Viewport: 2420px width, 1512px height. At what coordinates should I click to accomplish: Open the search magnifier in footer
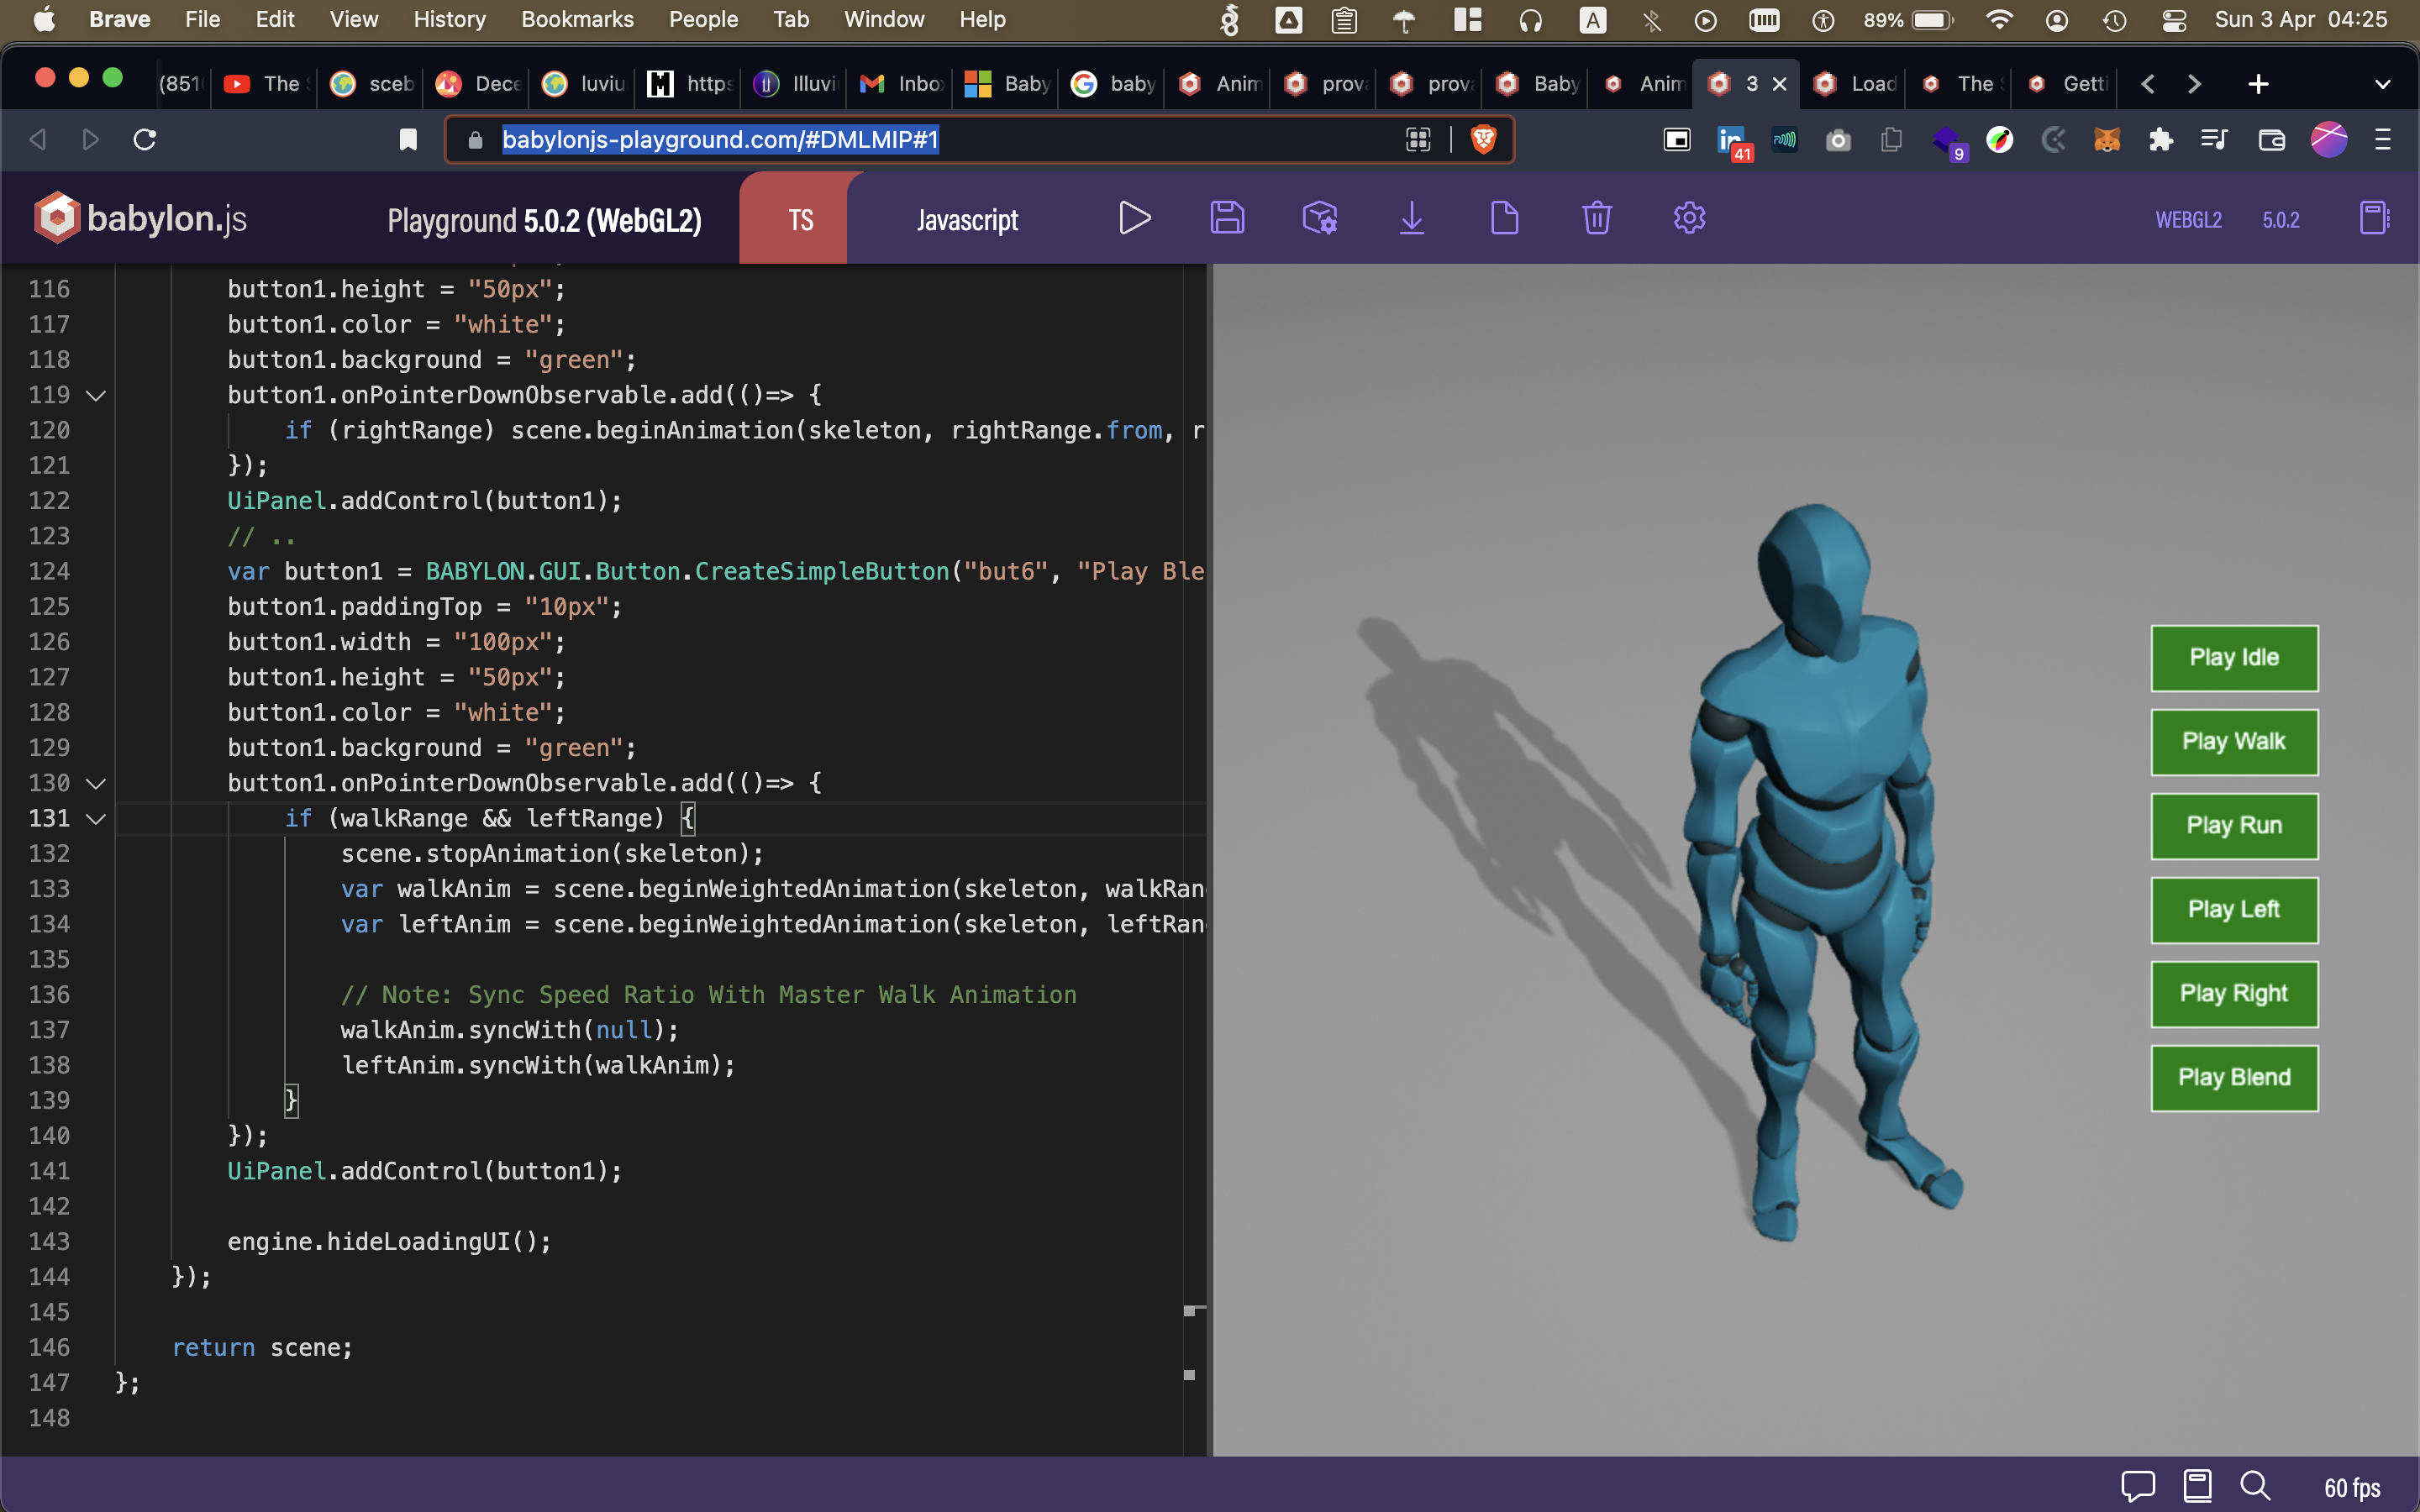[2255, 1486]
